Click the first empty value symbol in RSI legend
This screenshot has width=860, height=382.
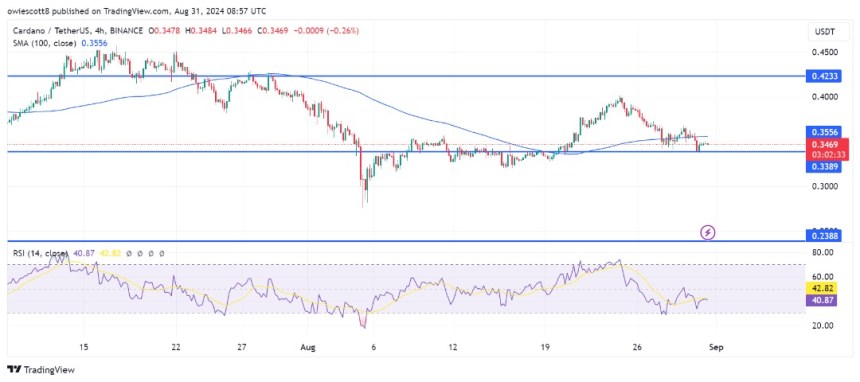[128, 254]
